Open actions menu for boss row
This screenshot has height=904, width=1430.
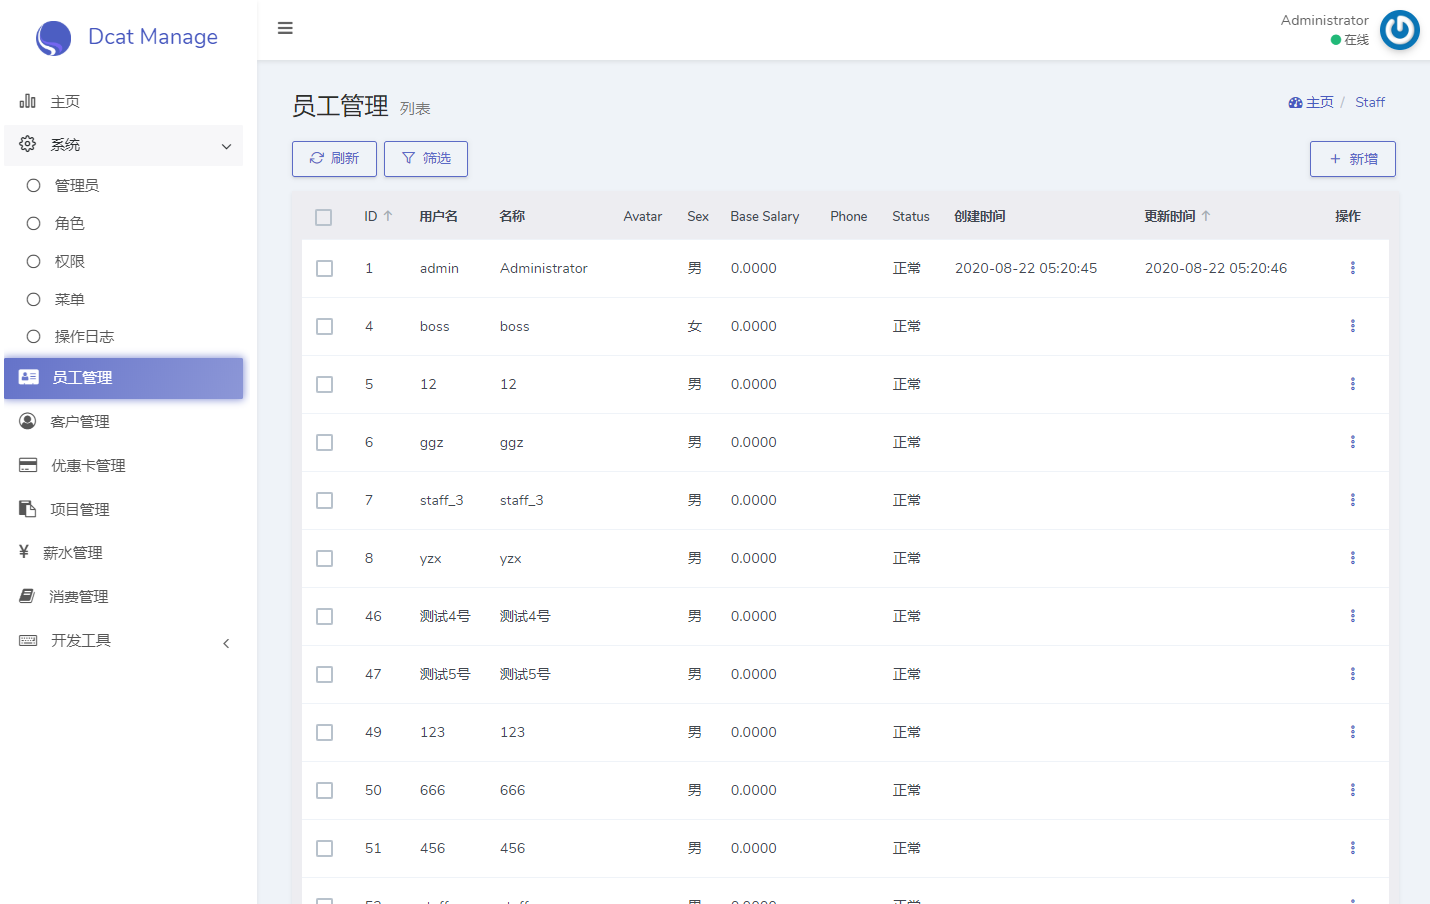(x=1352, y=326)
